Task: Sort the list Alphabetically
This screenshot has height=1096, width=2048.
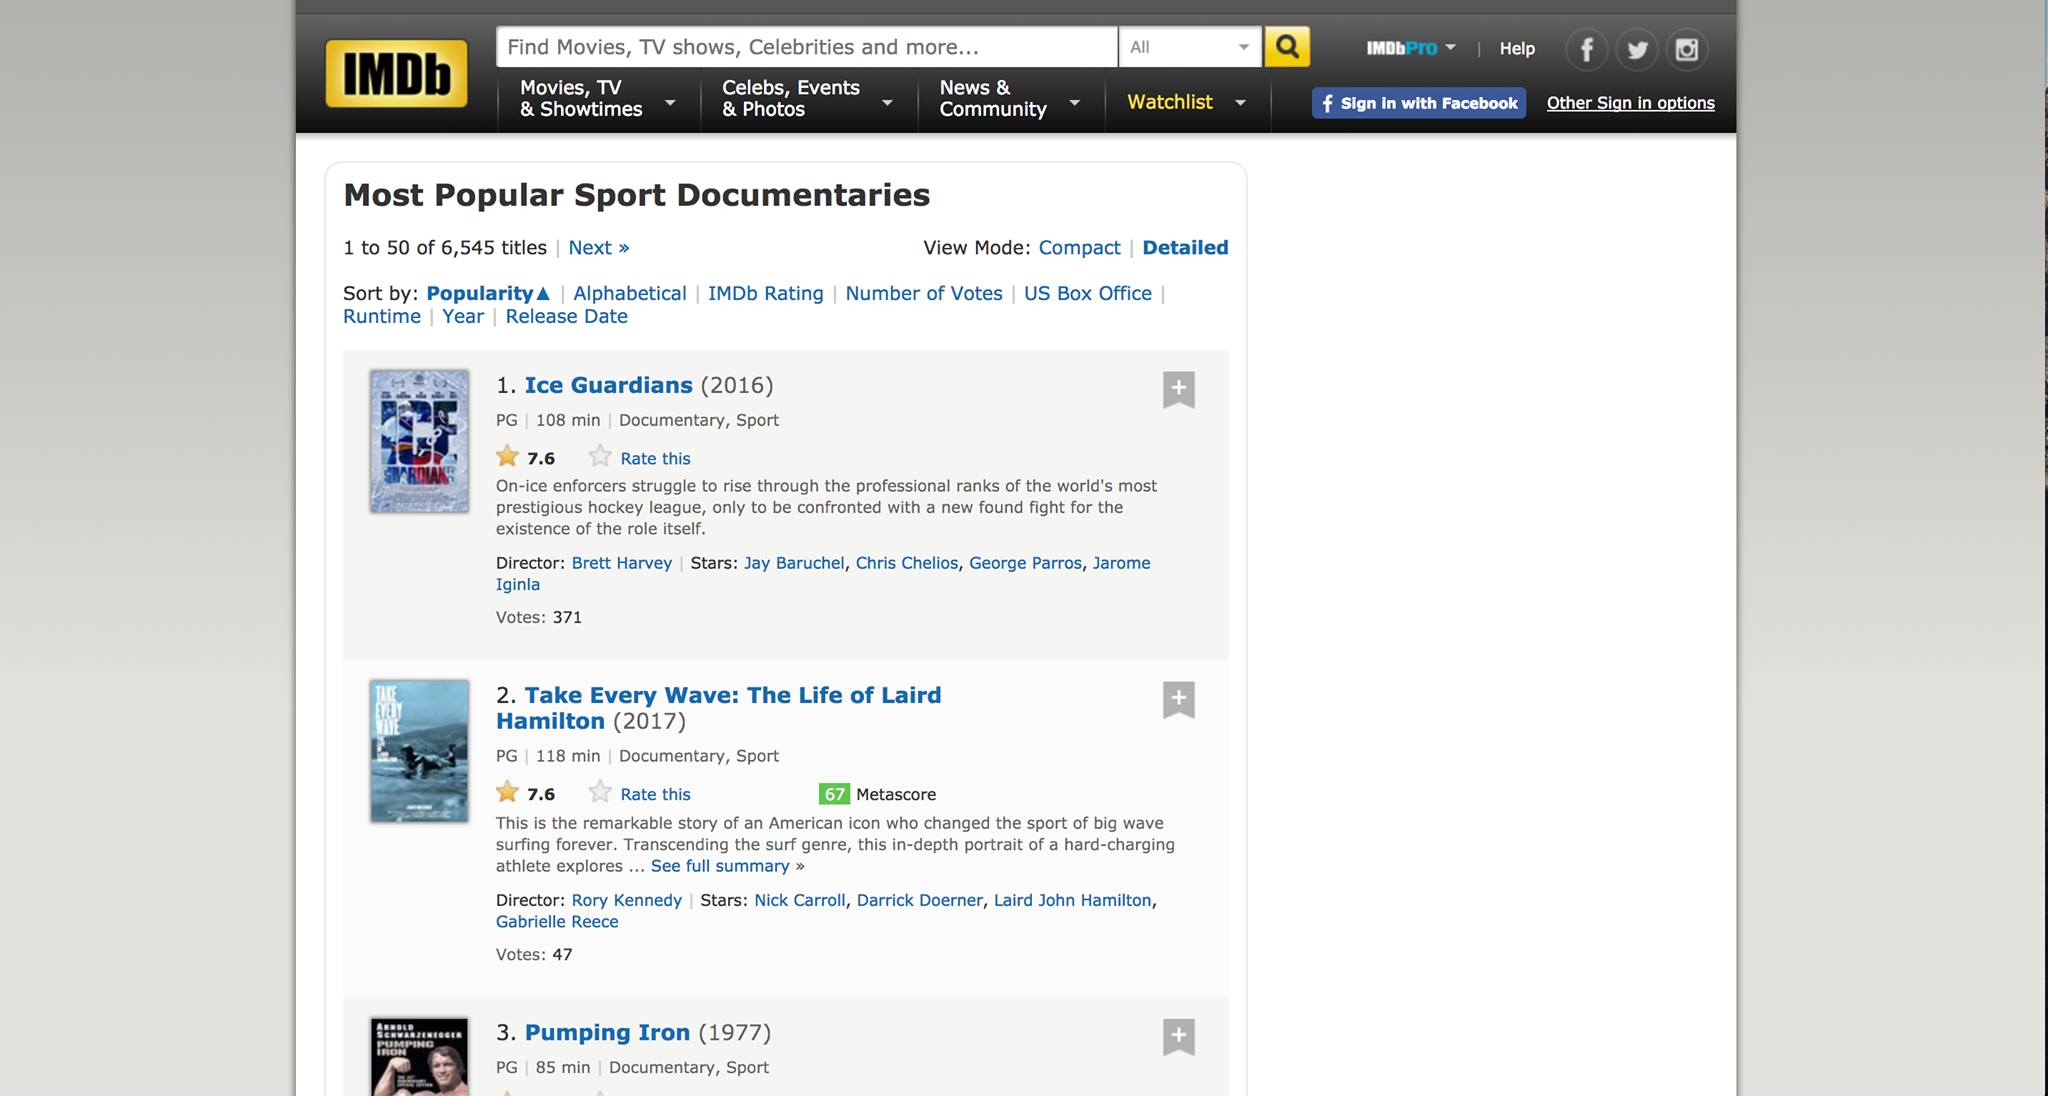Action: tap(630, 294)
